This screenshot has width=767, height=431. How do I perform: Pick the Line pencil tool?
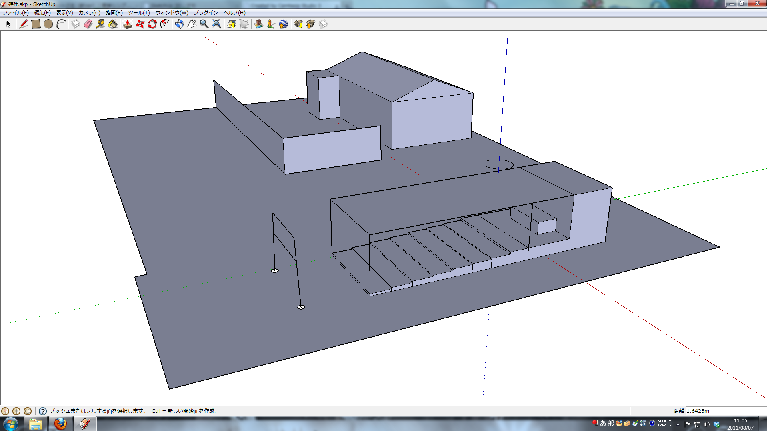click(22, 24)
